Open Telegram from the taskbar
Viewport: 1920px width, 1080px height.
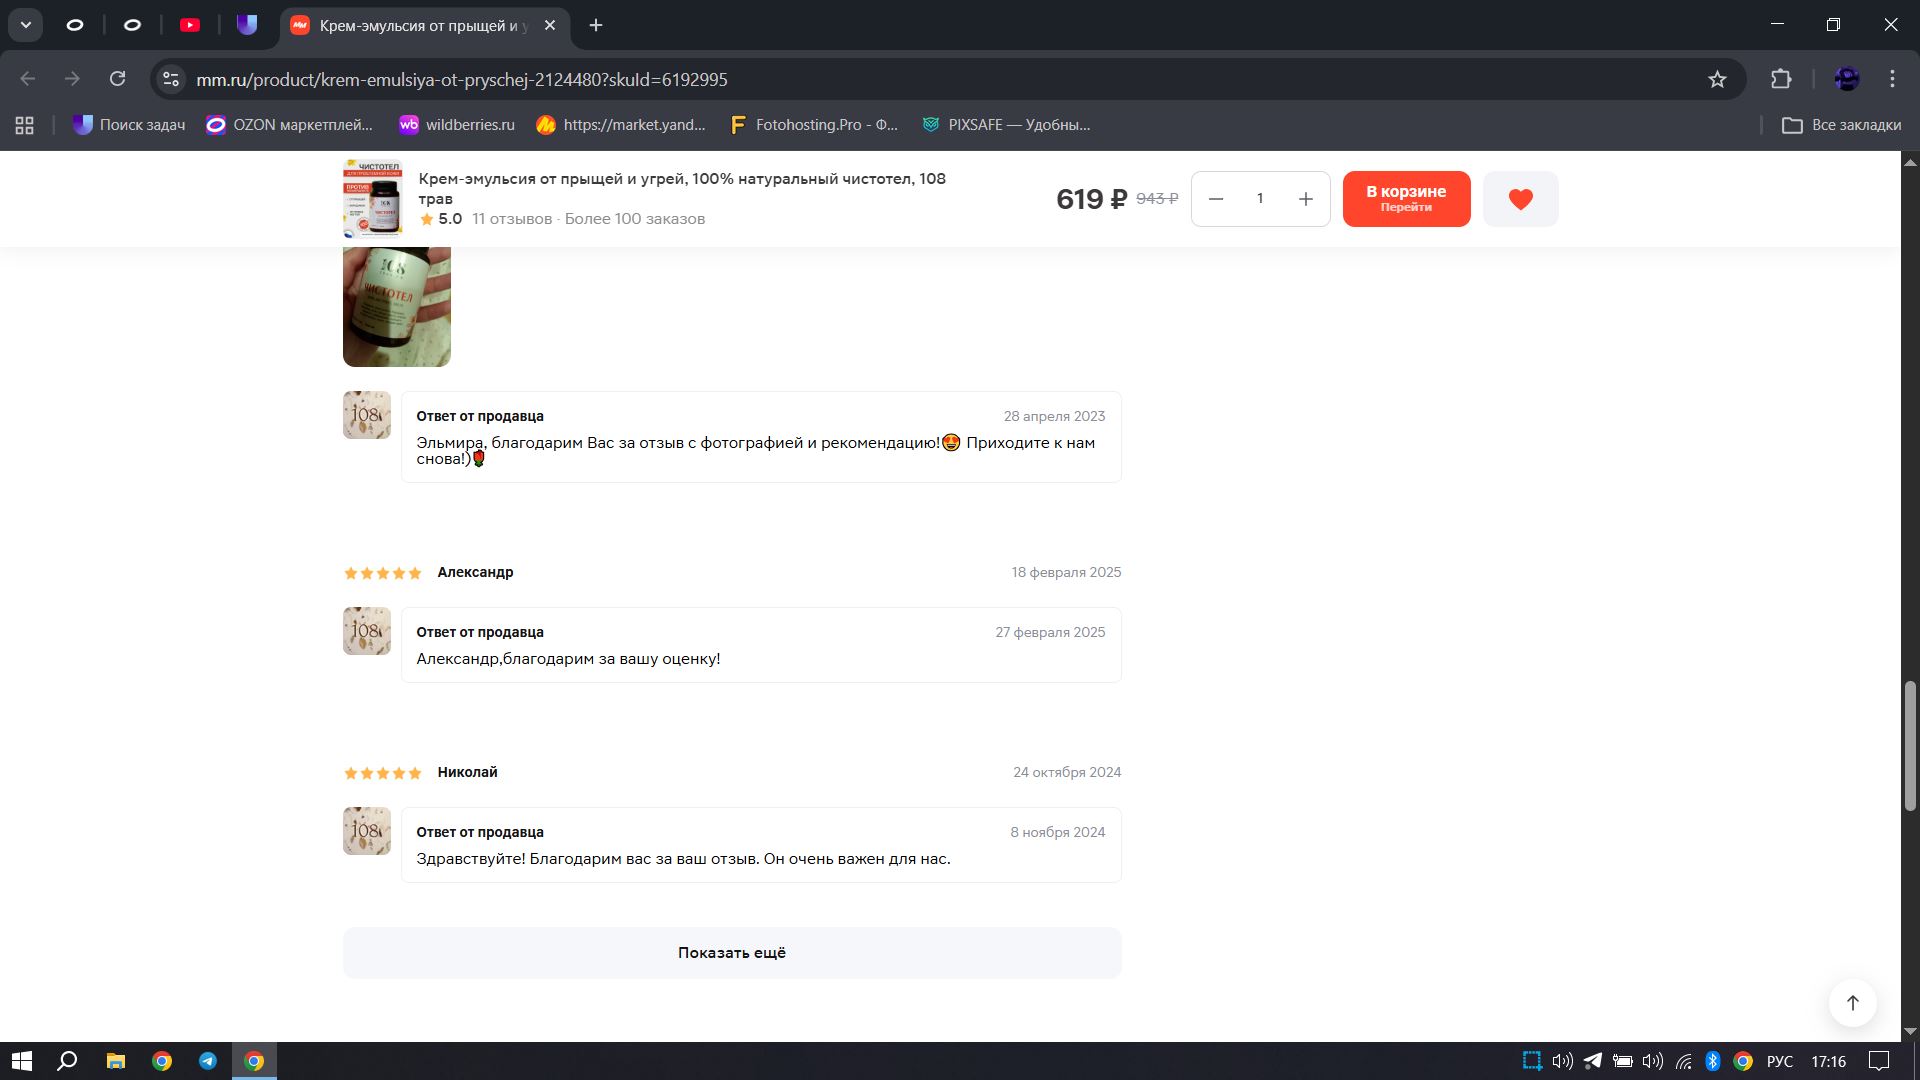(208, 1061)
